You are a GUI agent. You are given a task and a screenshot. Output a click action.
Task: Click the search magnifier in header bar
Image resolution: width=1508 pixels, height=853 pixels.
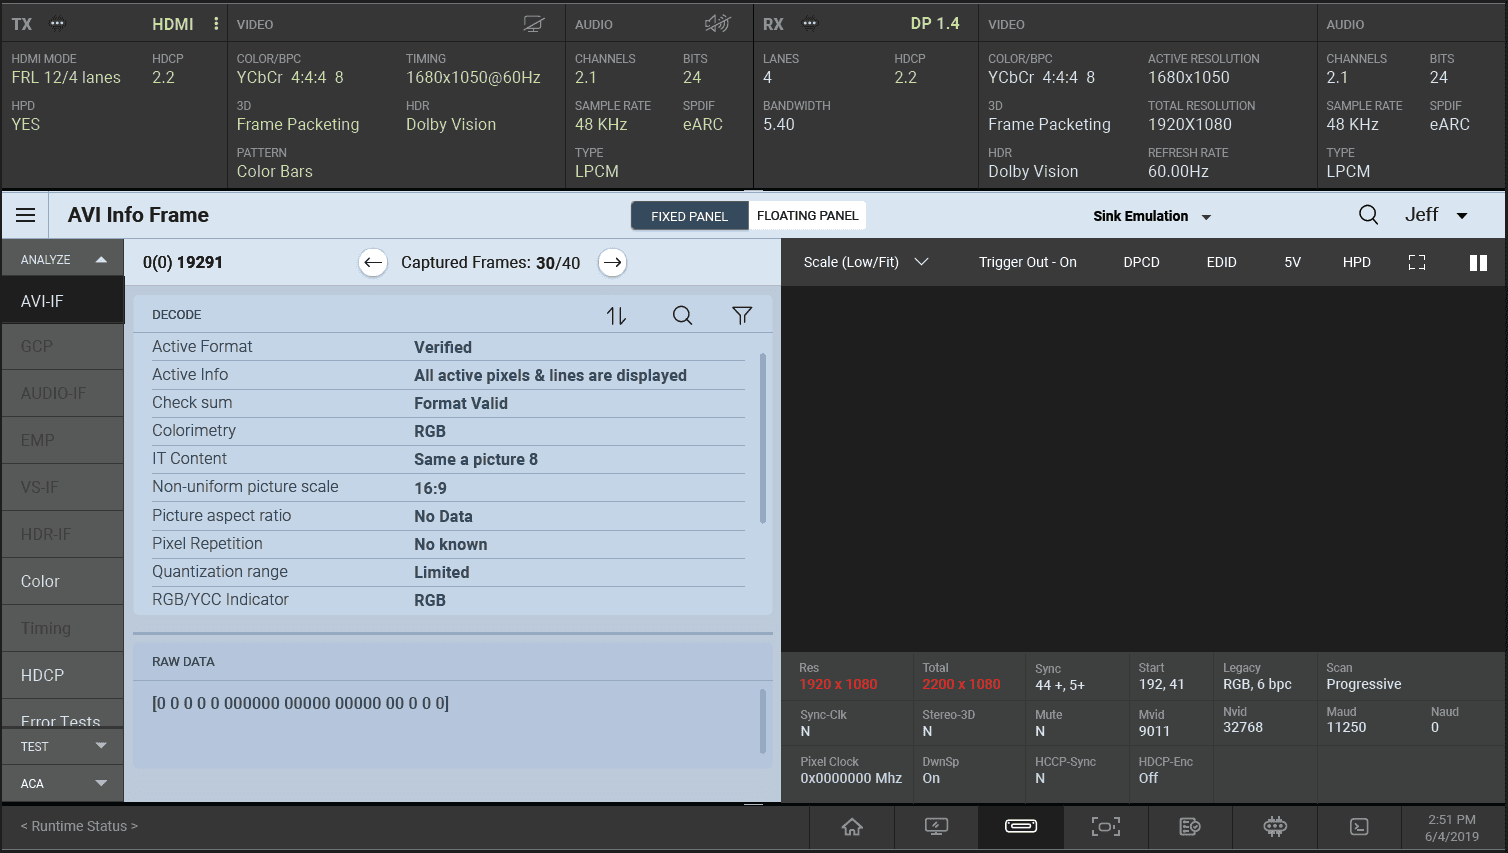(1368, 215)
